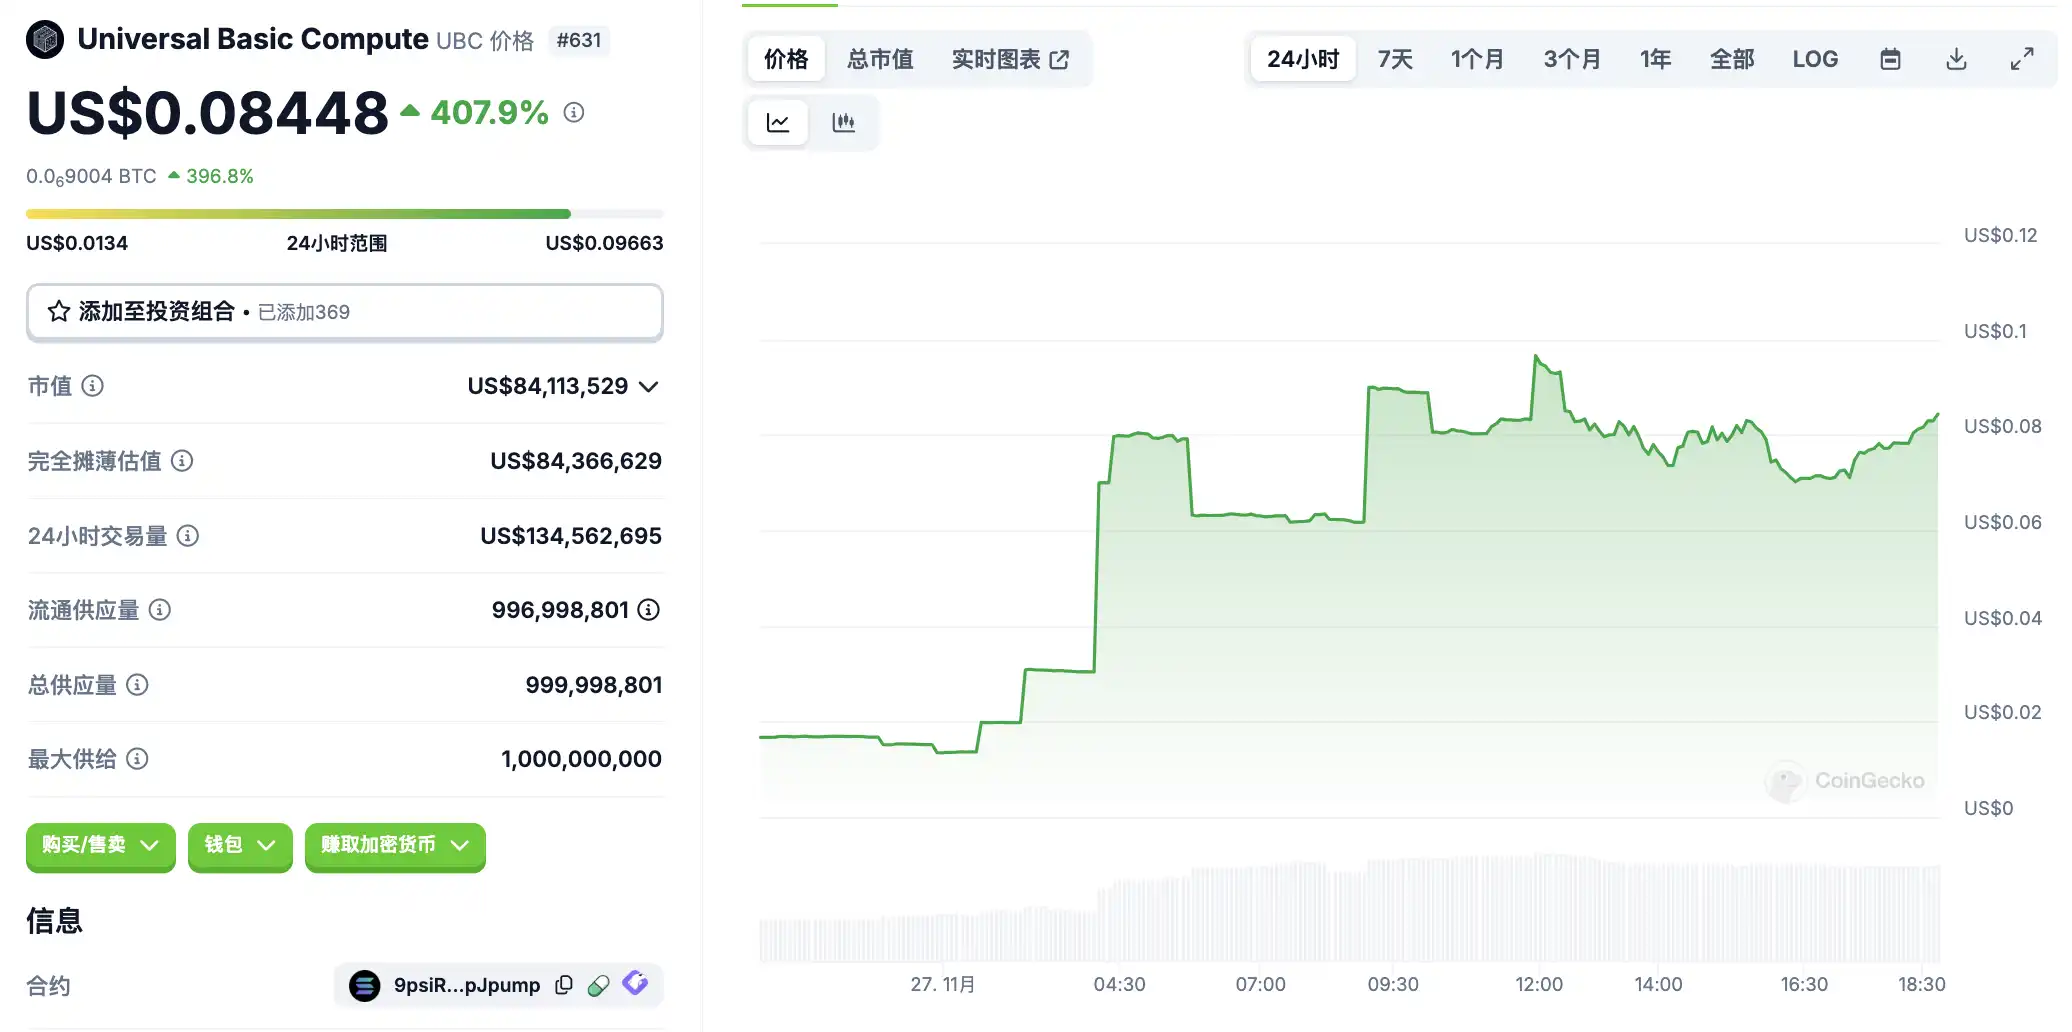Select the 7天 time range
The height and width of the screenshot is (1032, 2072).
(1395, 59)
